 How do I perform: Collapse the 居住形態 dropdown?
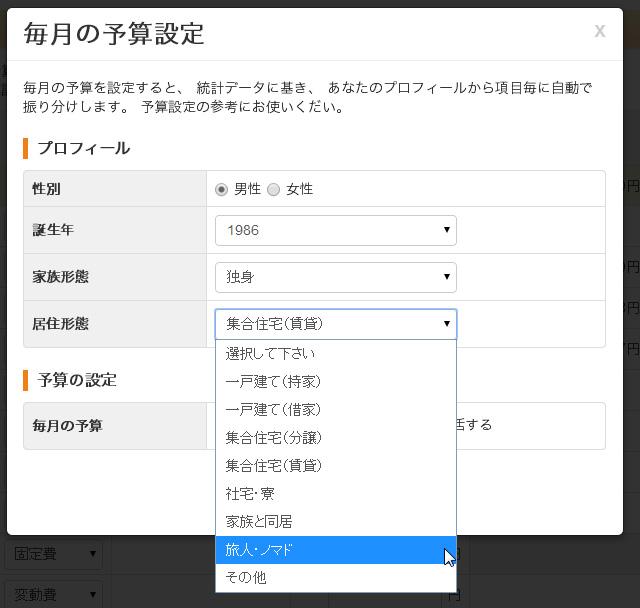[335, 324]
